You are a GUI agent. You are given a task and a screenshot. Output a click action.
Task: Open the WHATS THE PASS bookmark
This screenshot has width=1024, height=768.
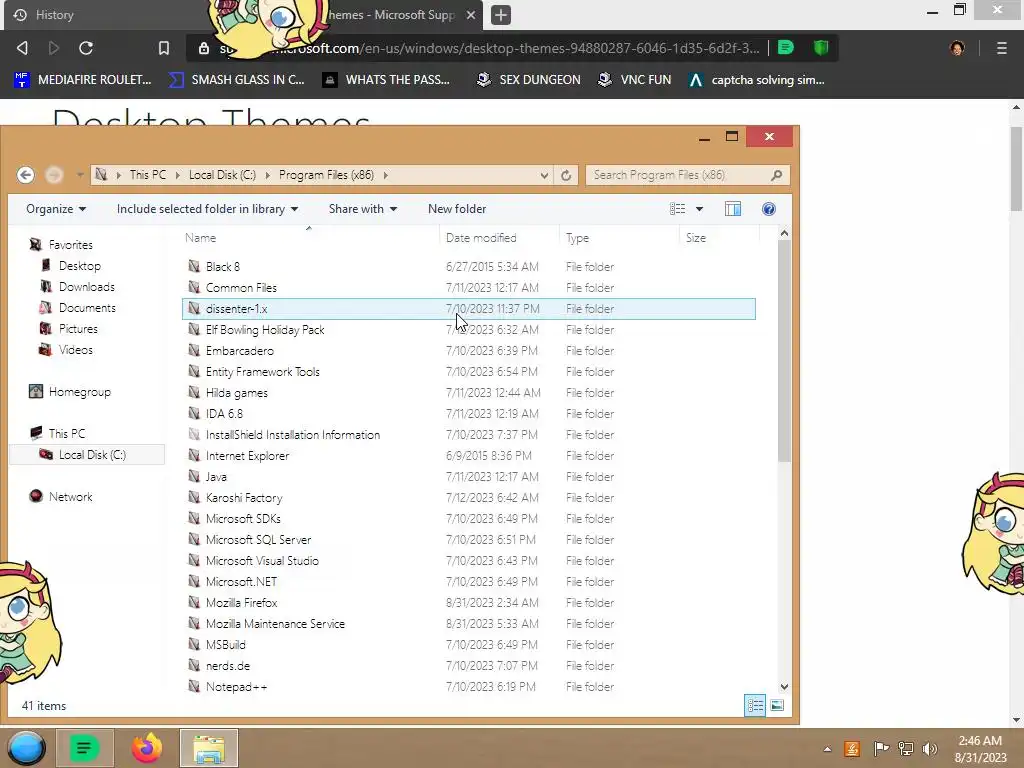(387, 80)
